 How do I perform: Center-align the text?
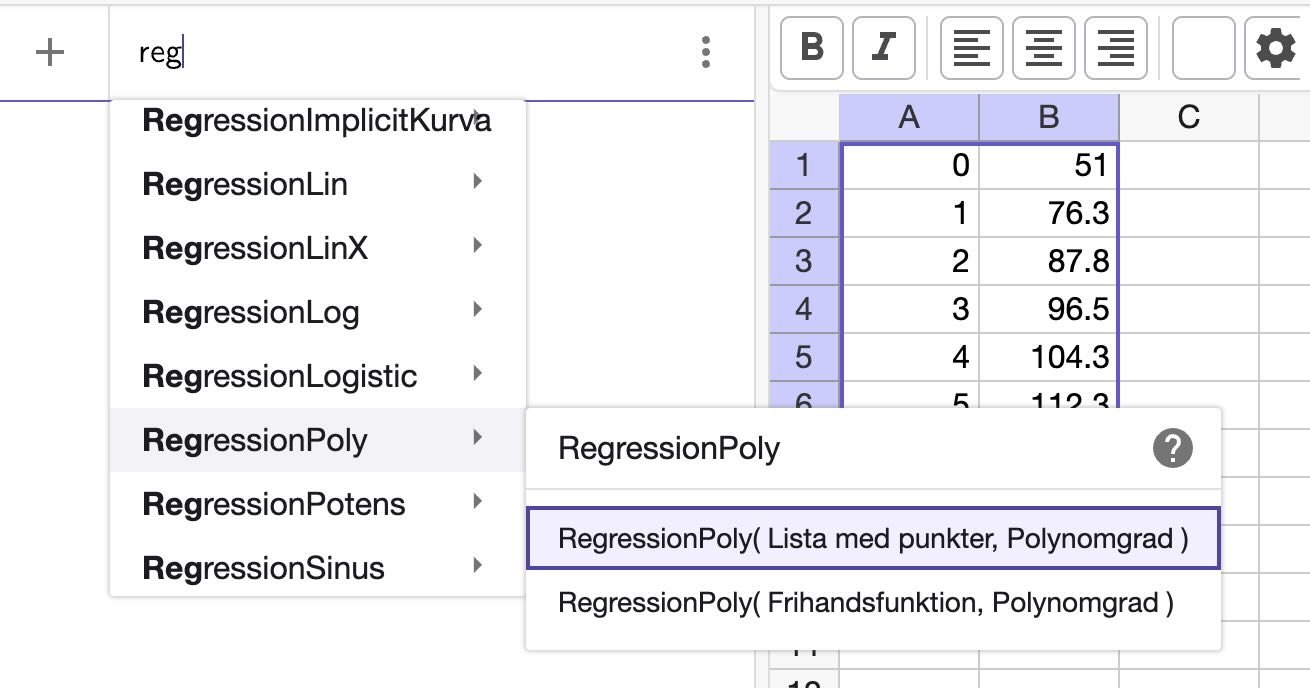click(x=1043, y=47)
